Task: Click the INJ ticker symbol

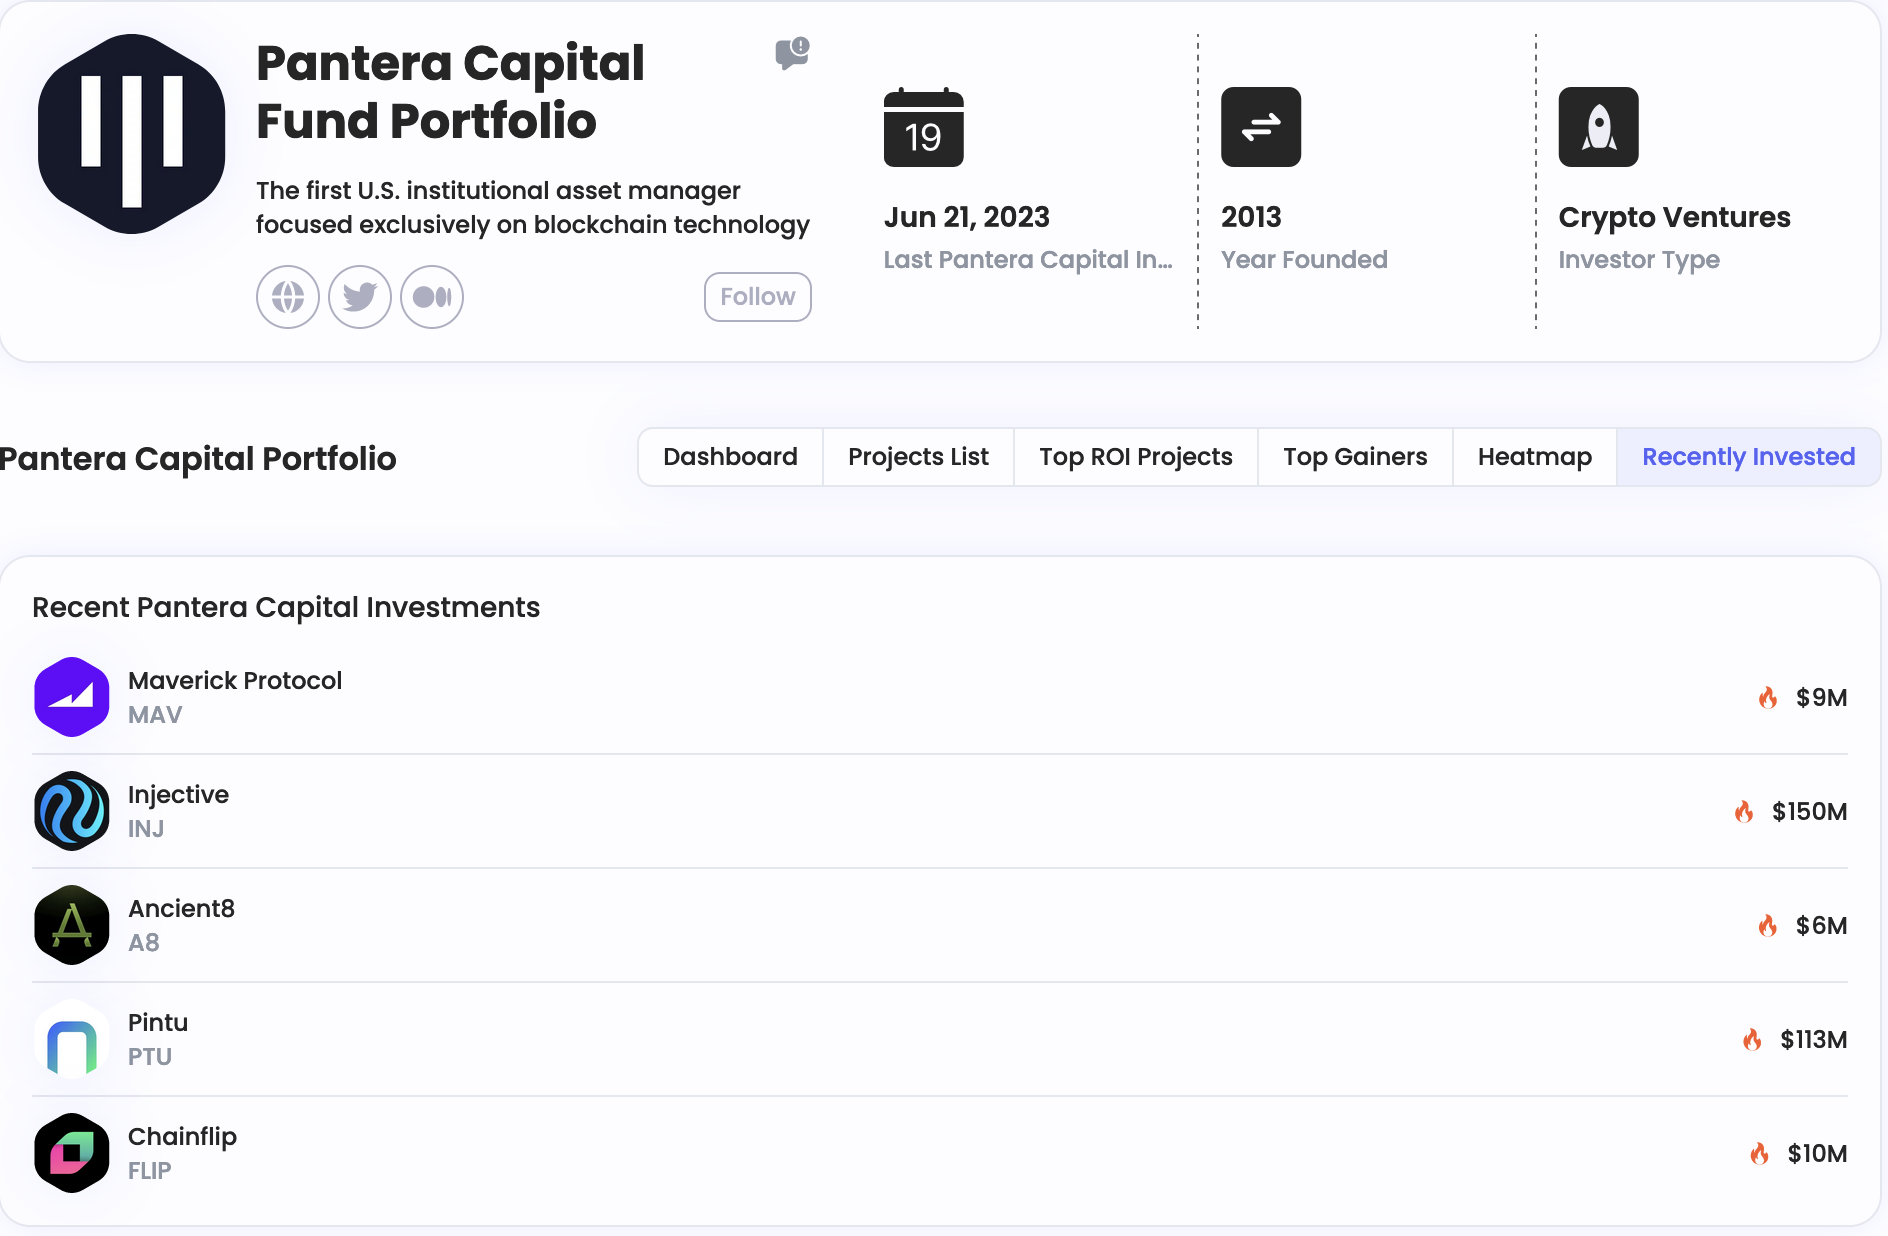Action: pos(146,829)
